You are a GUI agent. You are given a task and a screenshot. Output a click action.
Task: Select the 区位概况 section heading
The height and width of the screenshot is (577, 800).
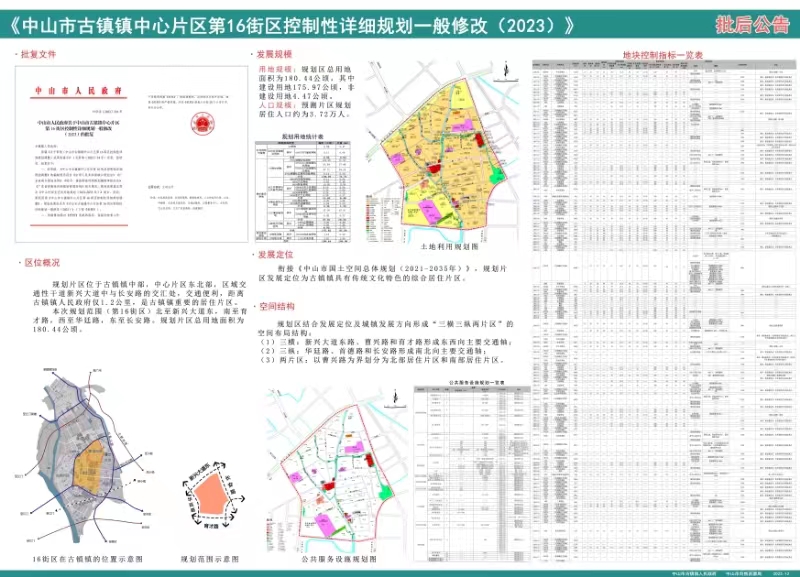tap(42, 262)
